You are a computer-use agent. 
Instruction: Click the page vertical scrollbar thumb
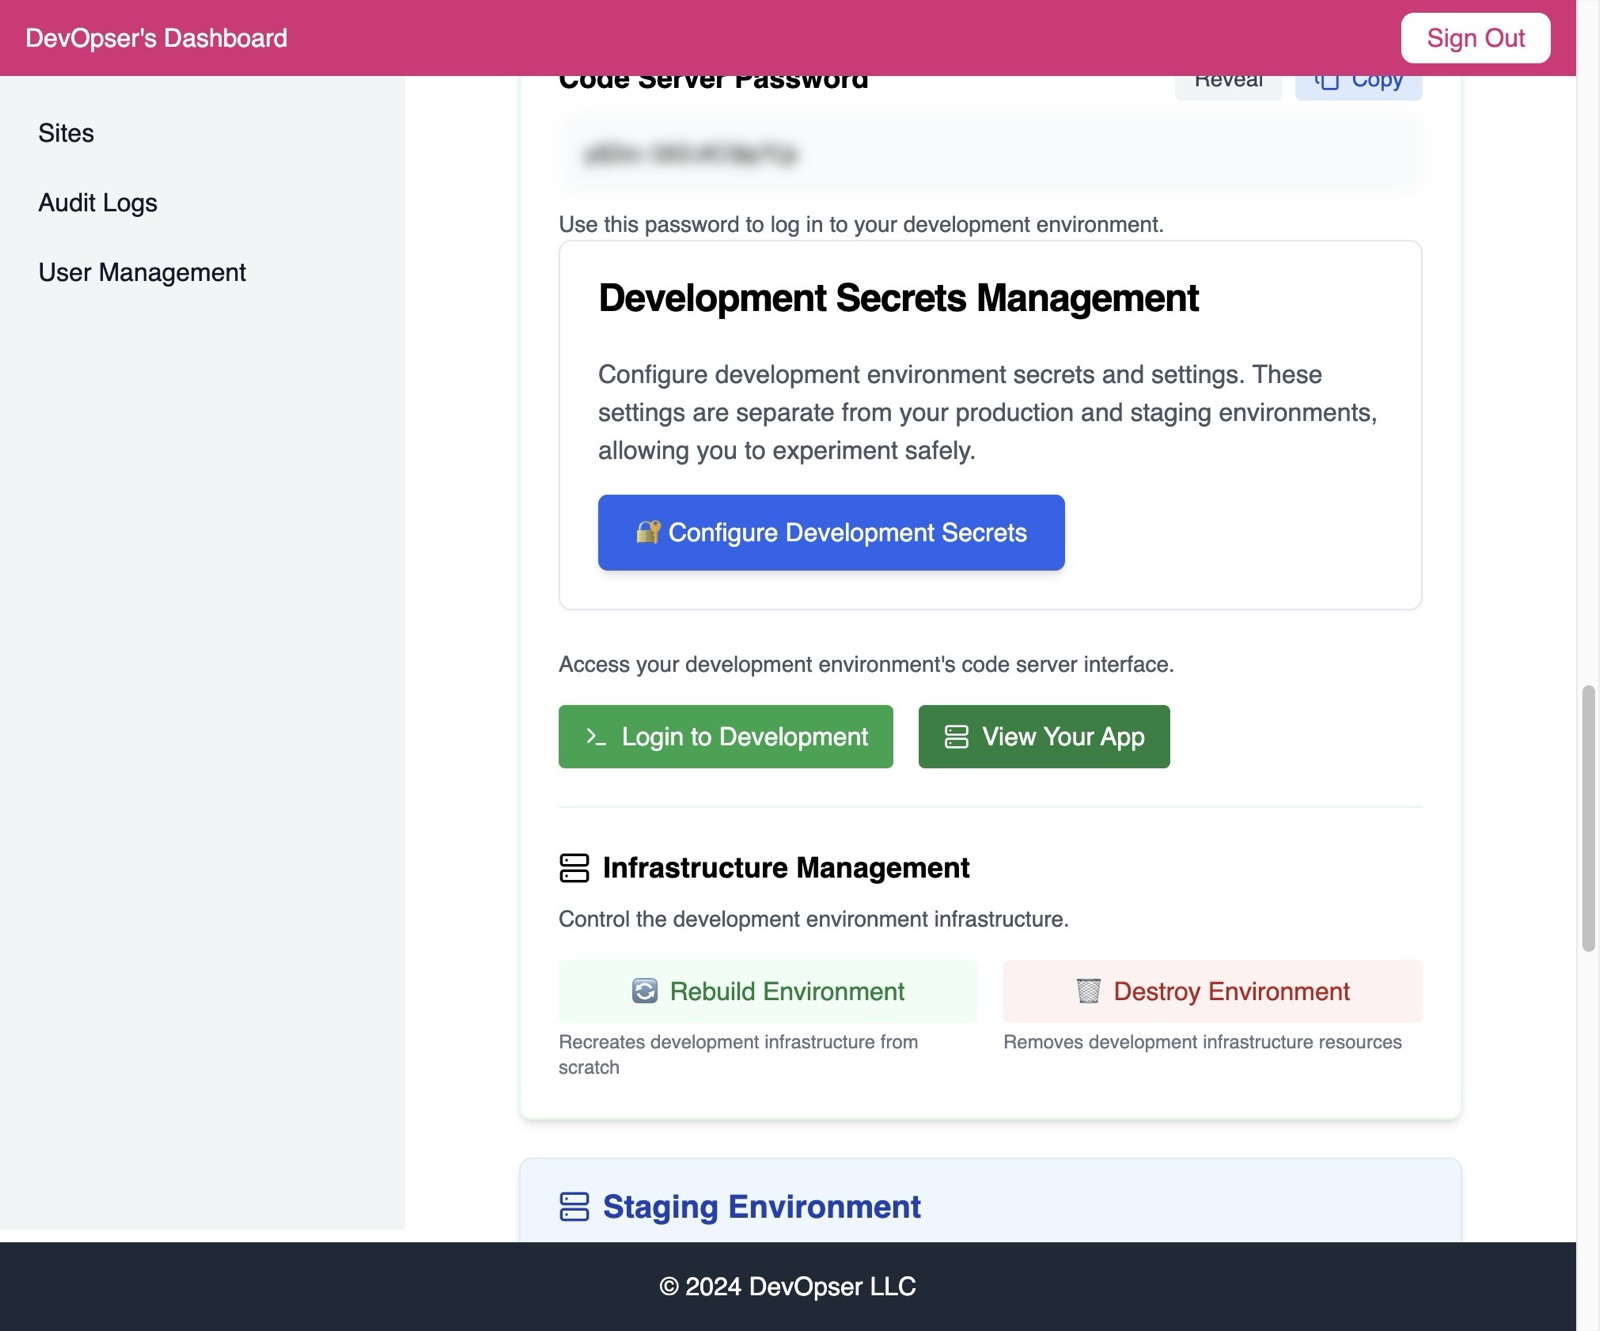(x=1587, y=818)
